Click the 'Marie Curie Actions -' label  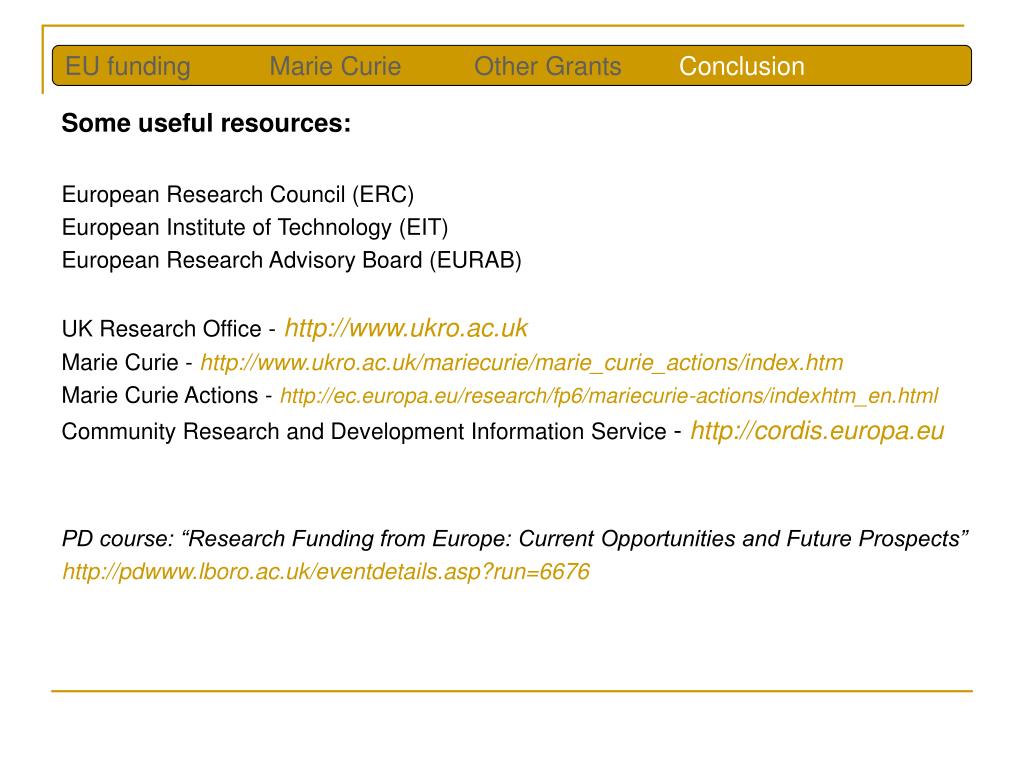(x=167, y=396)
